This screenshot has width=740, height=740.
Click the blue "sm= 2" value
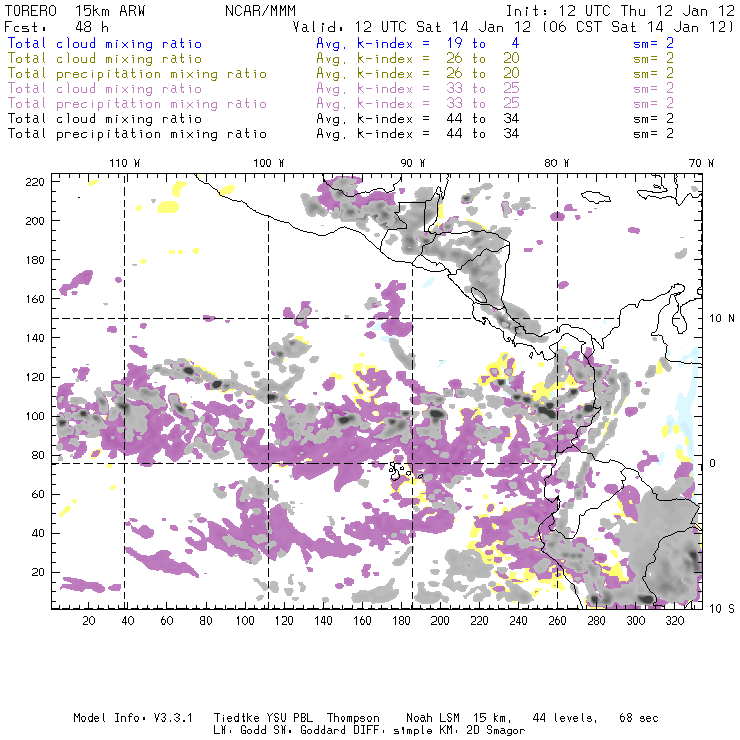pyautogui.click(x=654, y=43)
